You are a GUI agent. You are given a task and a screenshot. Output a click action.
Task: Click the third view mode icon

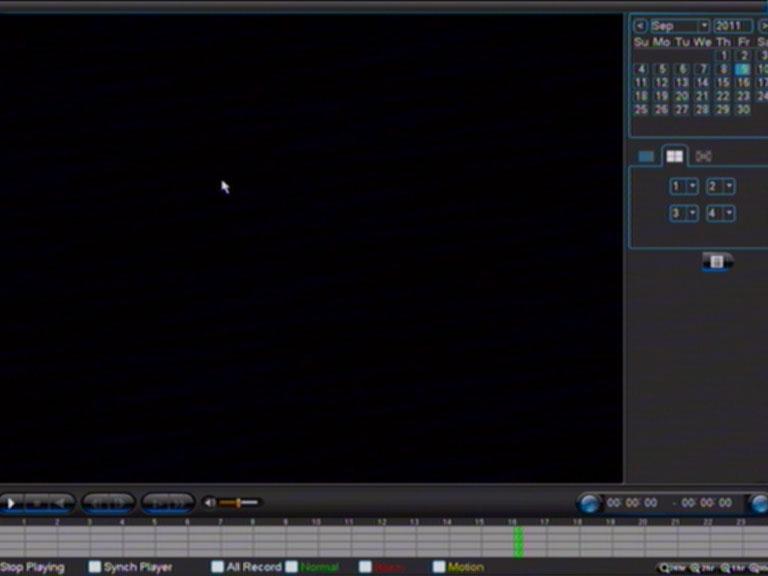point(703,156)
